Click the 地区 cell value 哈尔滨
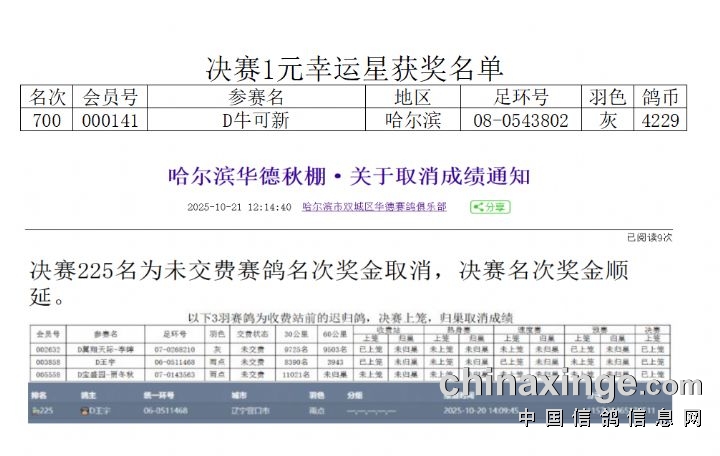The image size is (720, 456). [412, 121]
